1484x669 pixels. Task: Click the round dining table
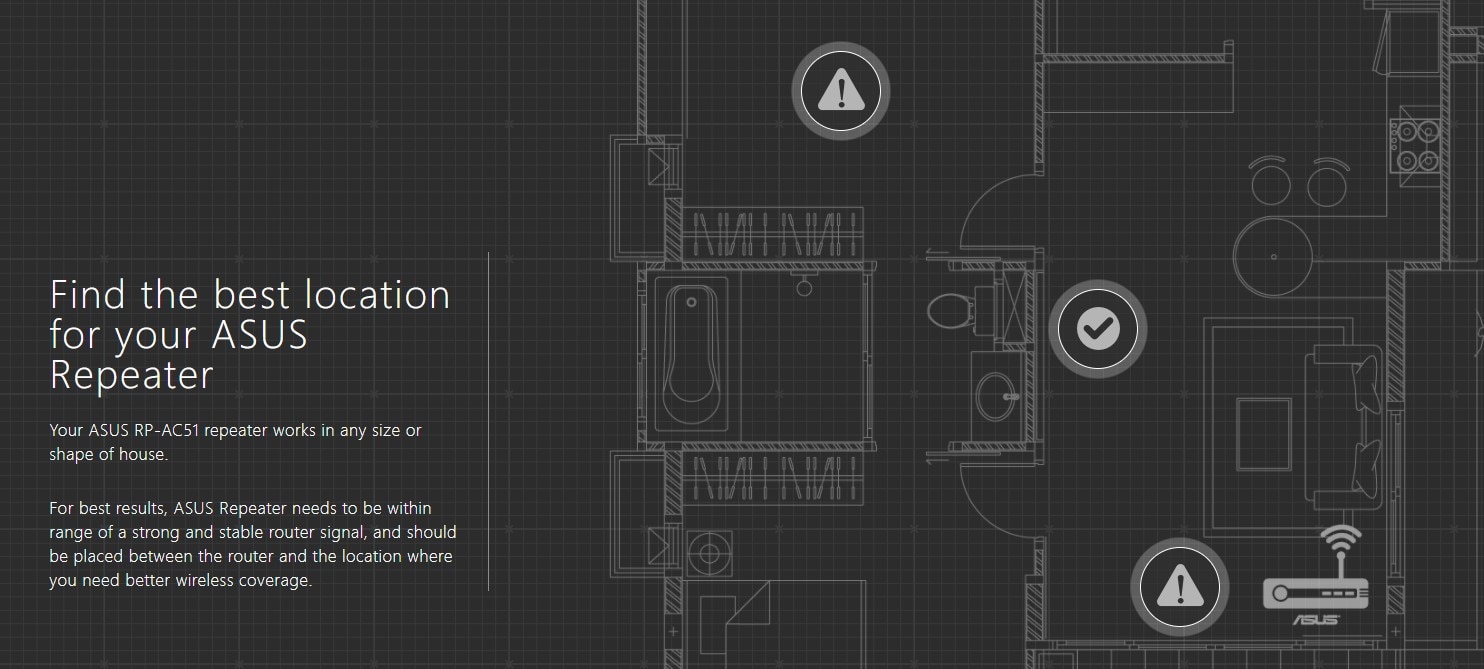1274,255
